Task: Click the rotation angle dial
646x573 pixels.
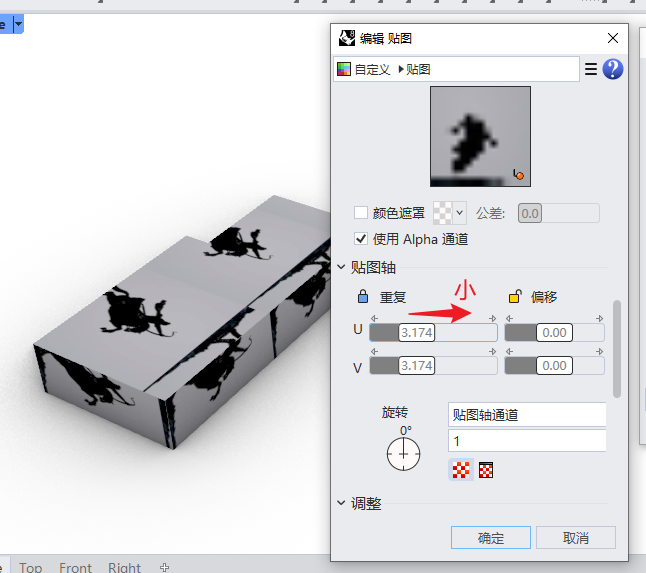Action: click(403, 454)
